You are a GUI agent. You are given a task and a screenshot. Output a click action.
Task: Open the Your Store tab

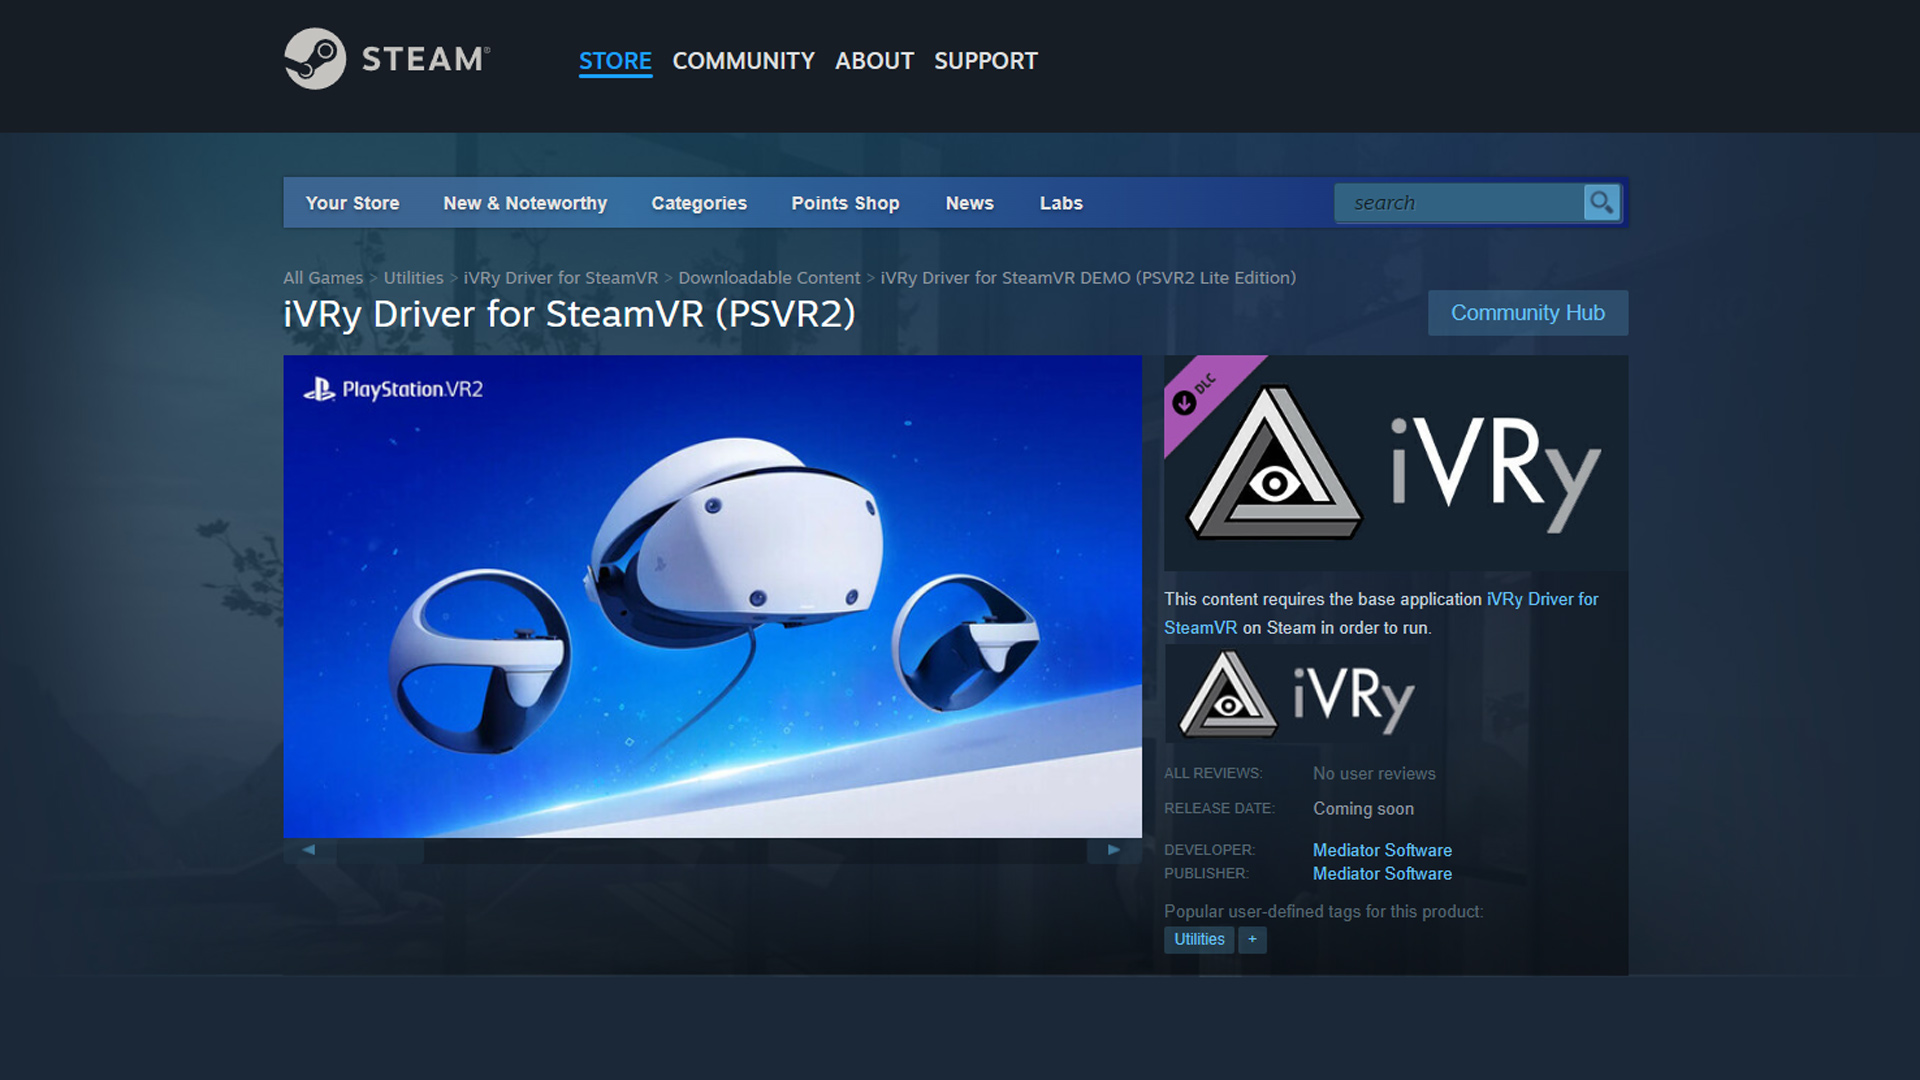click(x=352, y=203)
